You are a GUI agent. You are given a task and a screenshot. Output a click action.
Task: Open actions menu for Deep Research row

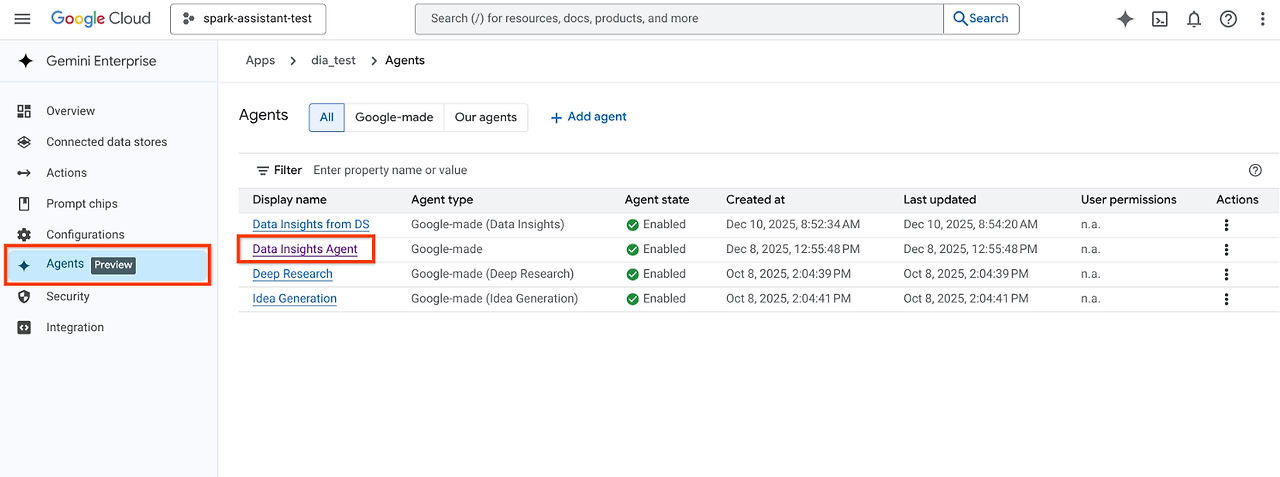click(1226, 274)
